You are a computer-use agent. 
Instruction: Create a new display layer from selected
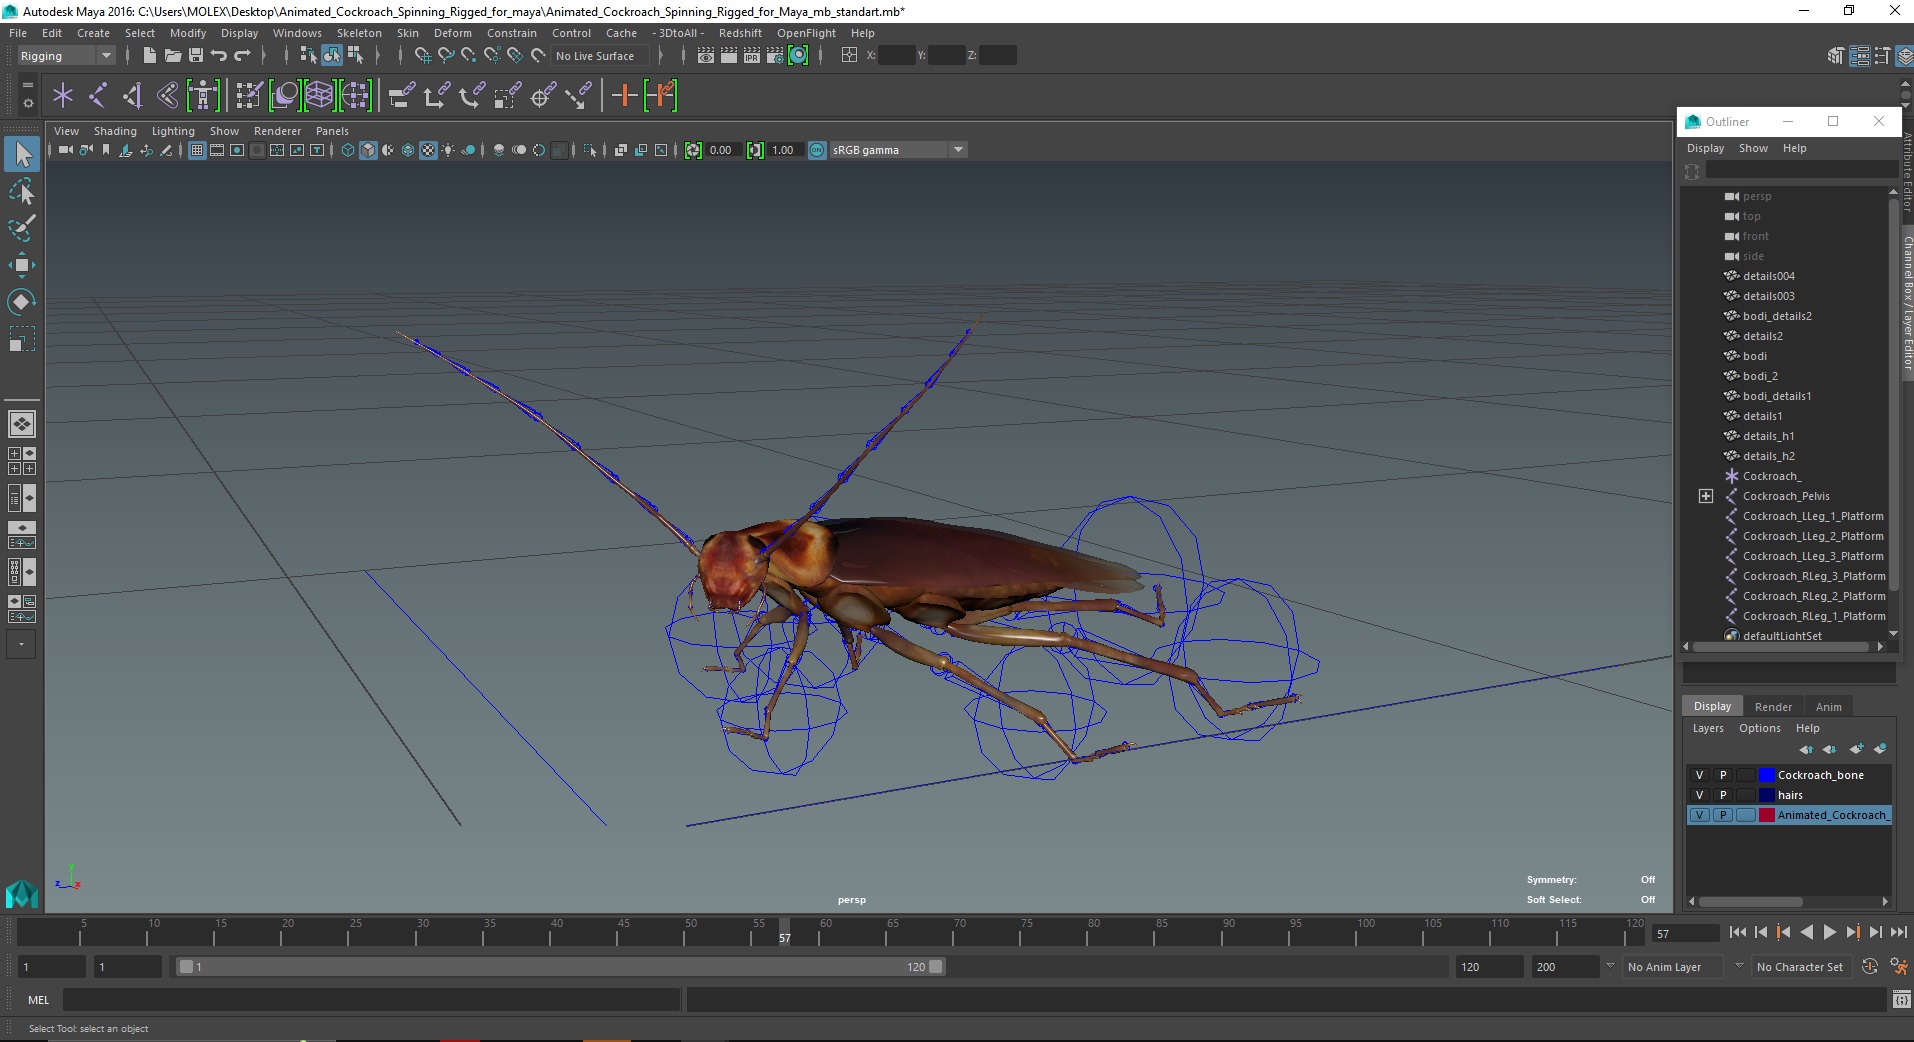click(1880, 749)
